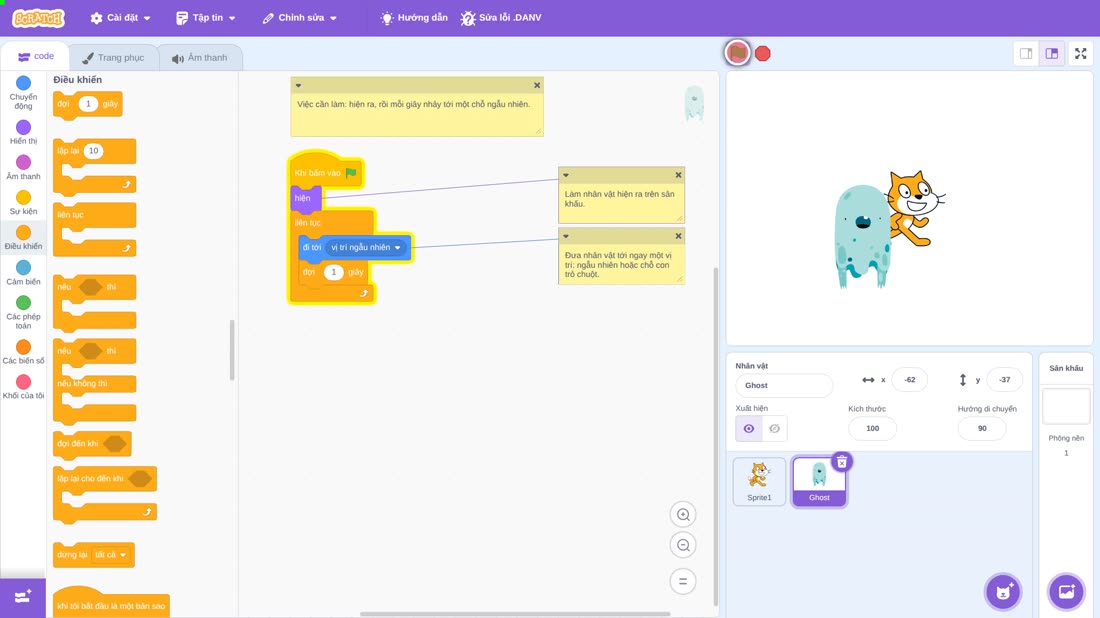Open the Cài đặt menu
Screen dimensions: 1100x618
(121, 18)
